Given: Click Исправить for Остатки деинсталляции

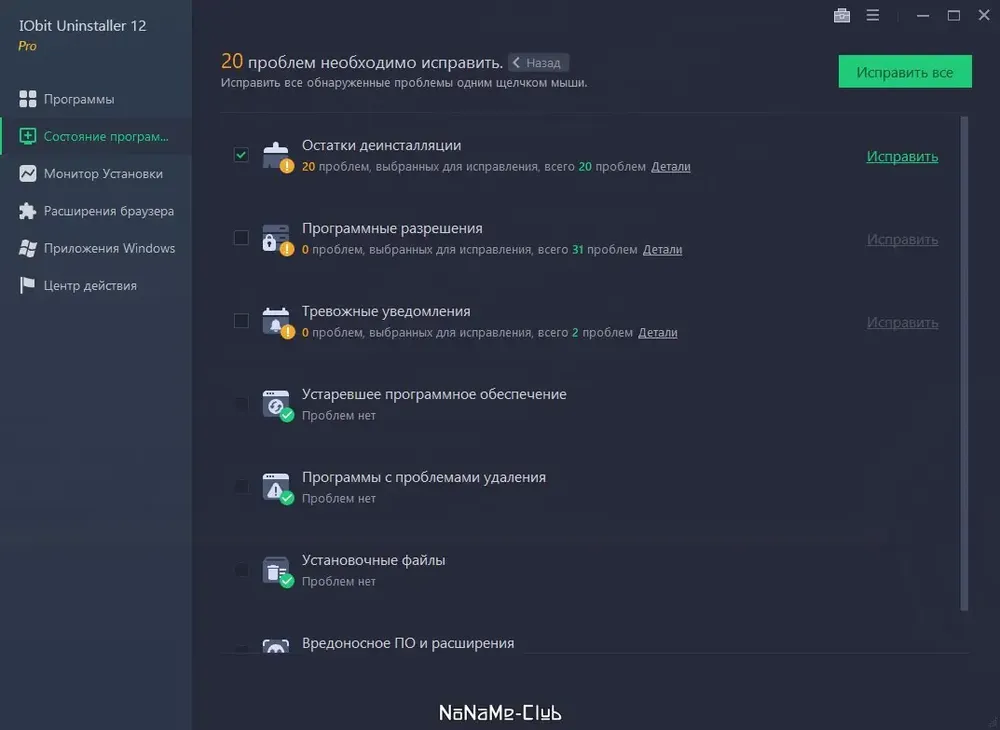Looking at the screenshot, I should pos(902,156).
